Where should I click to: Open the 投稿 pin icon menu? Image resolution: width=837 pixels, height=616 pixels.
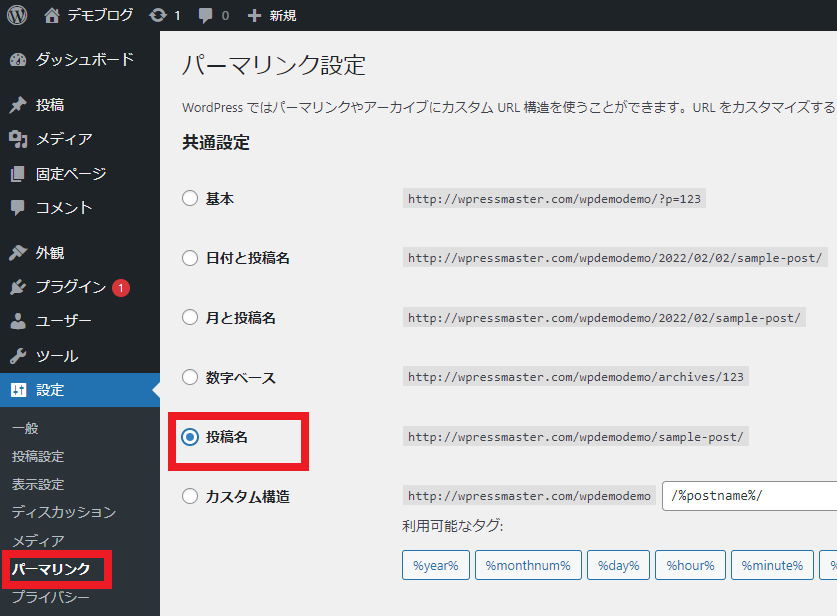18,105
